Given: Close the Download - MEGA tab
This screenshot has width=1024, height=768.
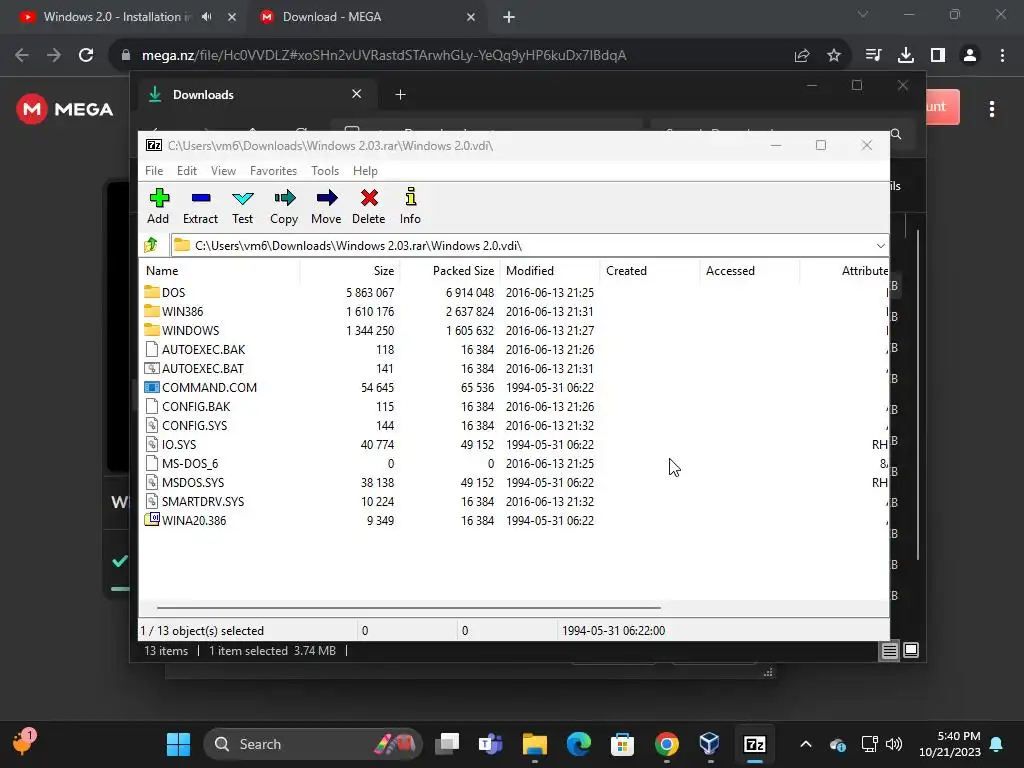Looking at the screenshot, I should 471,17.
